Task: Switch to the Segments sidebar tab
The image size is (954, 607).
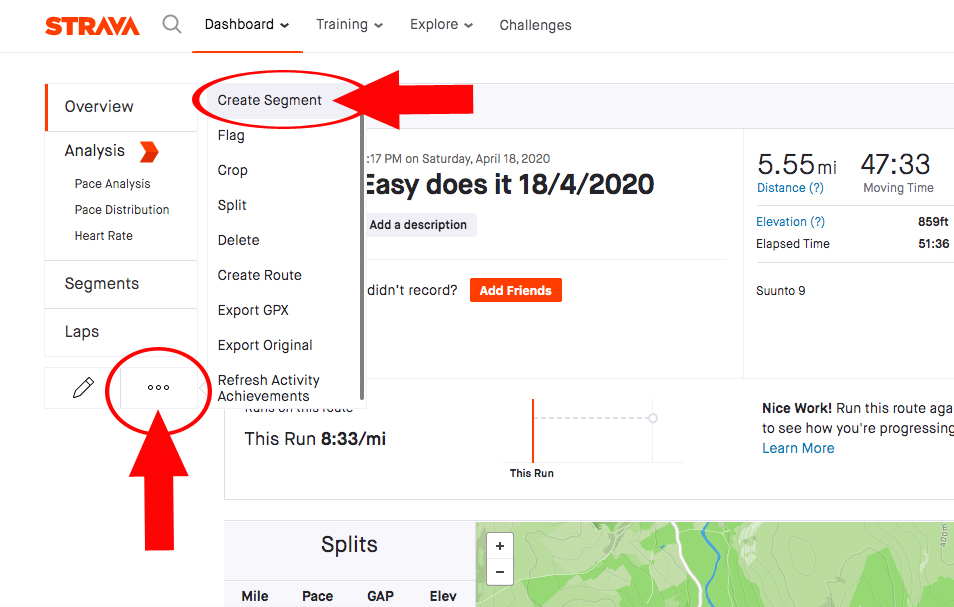Action: click(102, 284)
